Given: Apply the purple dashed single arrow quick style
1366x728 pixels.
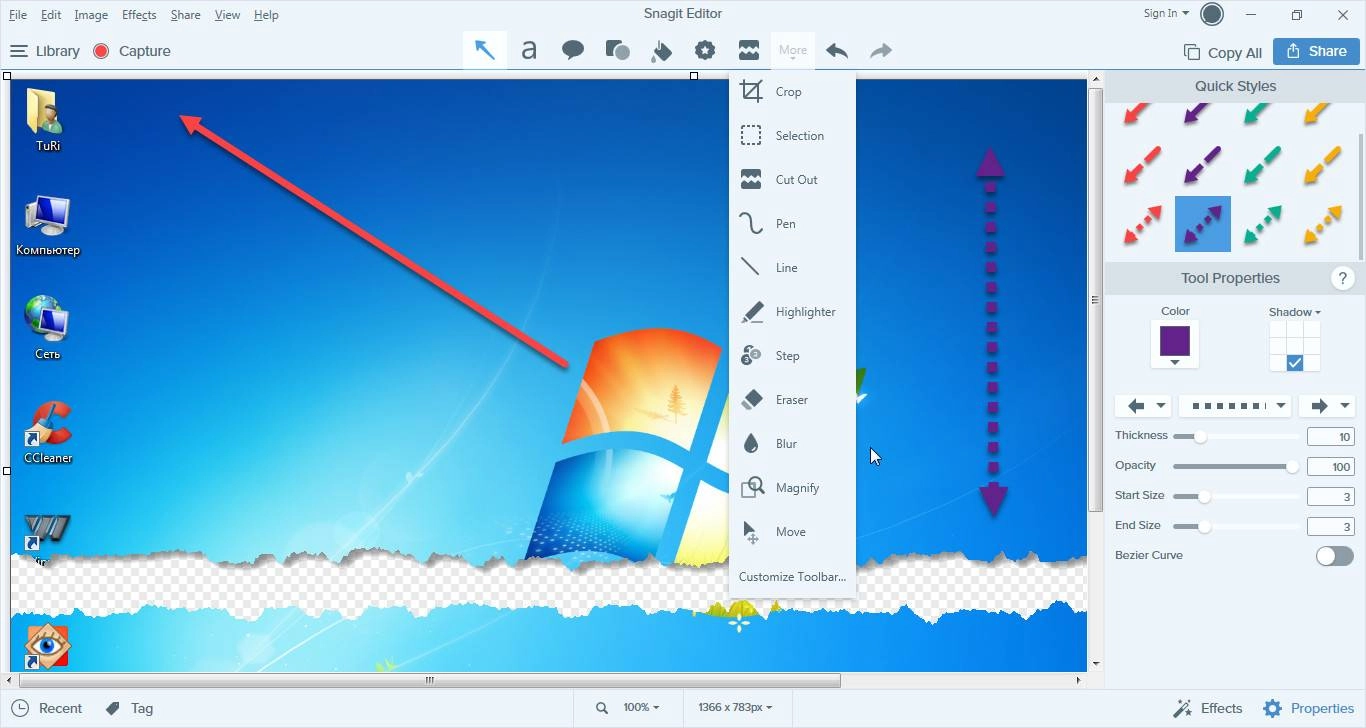Looking at the screenshot, I should 1202,165.
